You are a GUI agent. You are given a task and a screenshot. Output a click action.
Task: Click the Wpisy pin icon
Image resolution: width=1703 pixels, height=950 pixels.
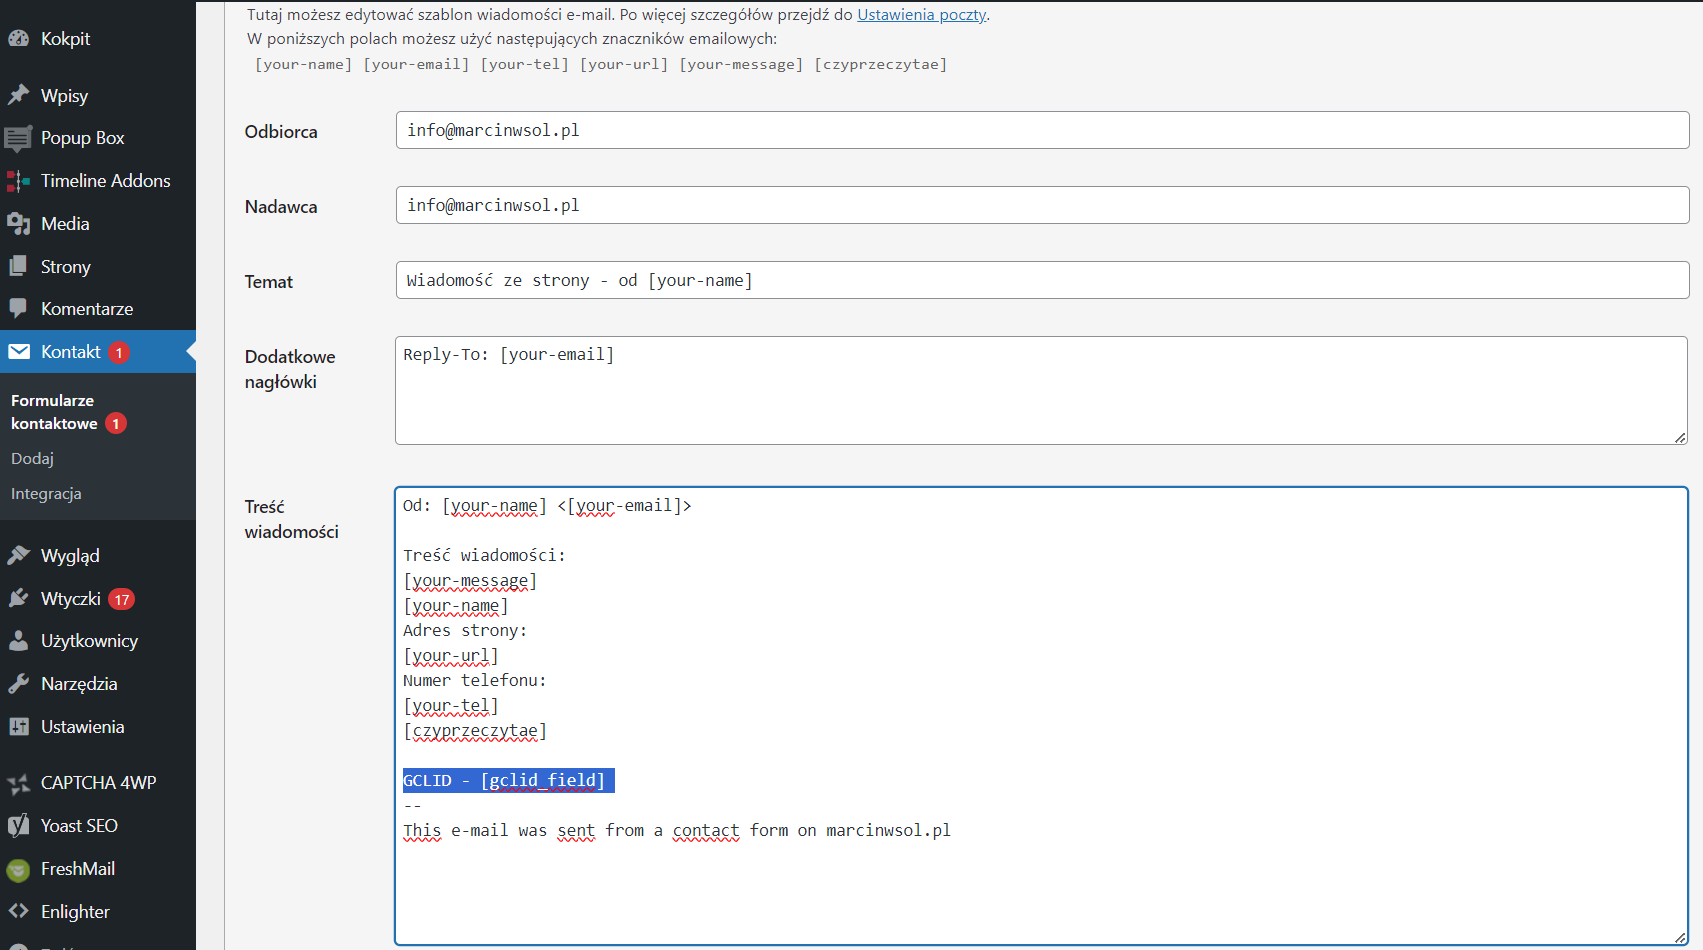click(x=19, y=95)
